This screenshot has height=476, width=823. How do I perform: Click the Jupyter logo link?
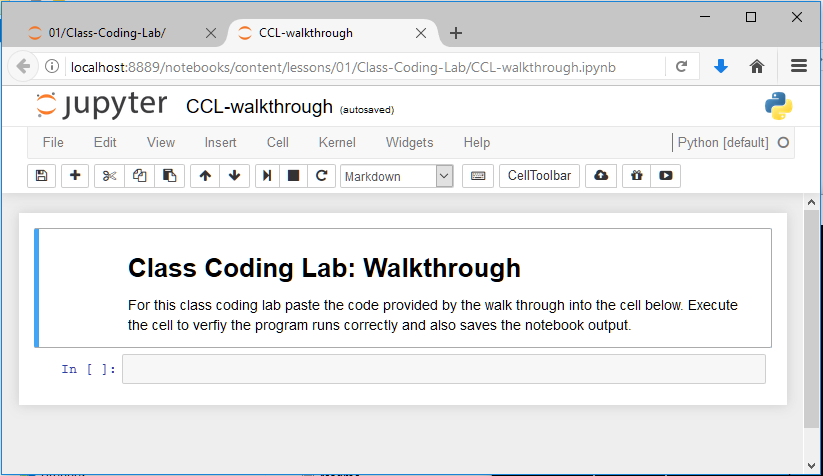(102, 106)
